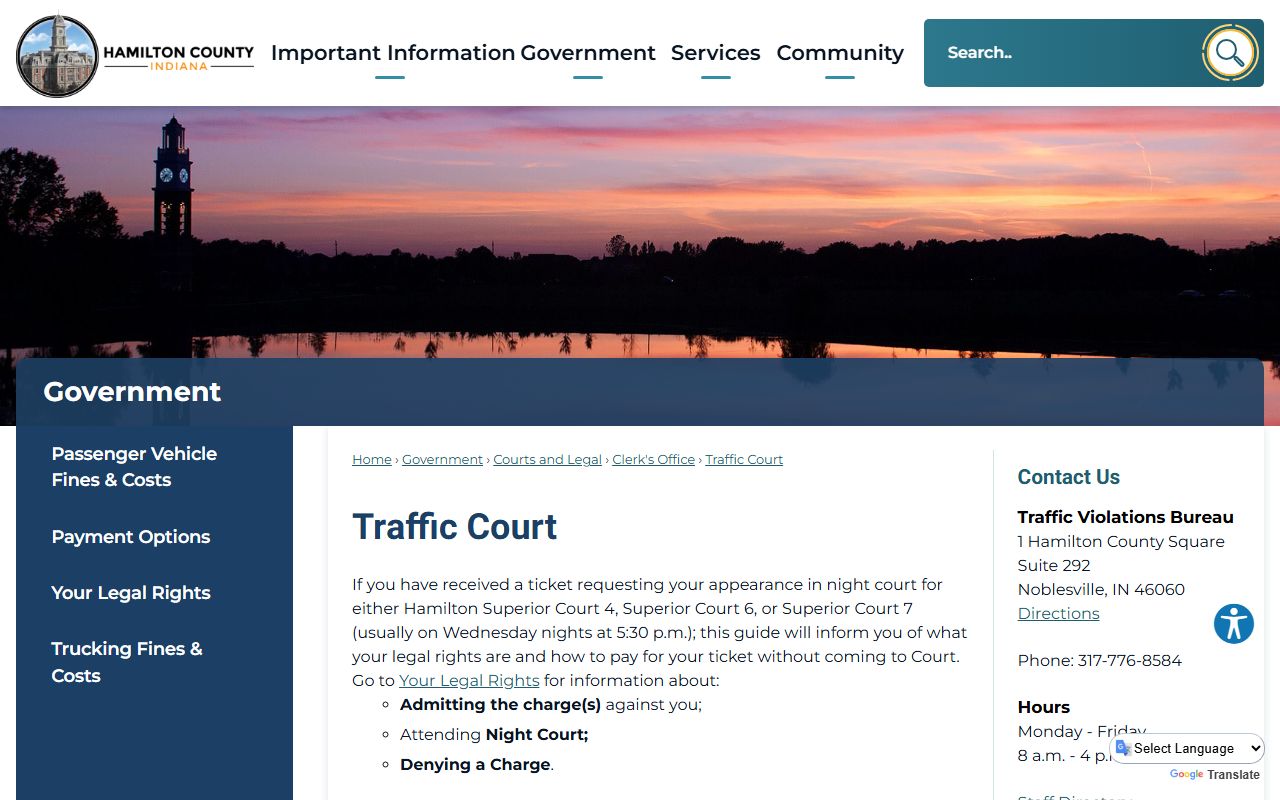
Task: Click the magnifying glass search icon
Action: pos(1230,53)
